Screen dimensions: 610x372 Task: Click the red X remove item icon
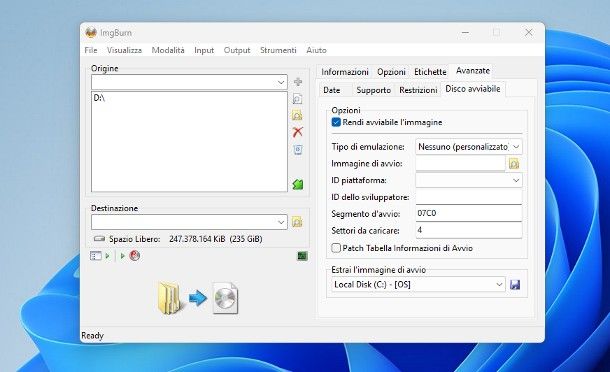pyautogui.click(x=298, y=132)
